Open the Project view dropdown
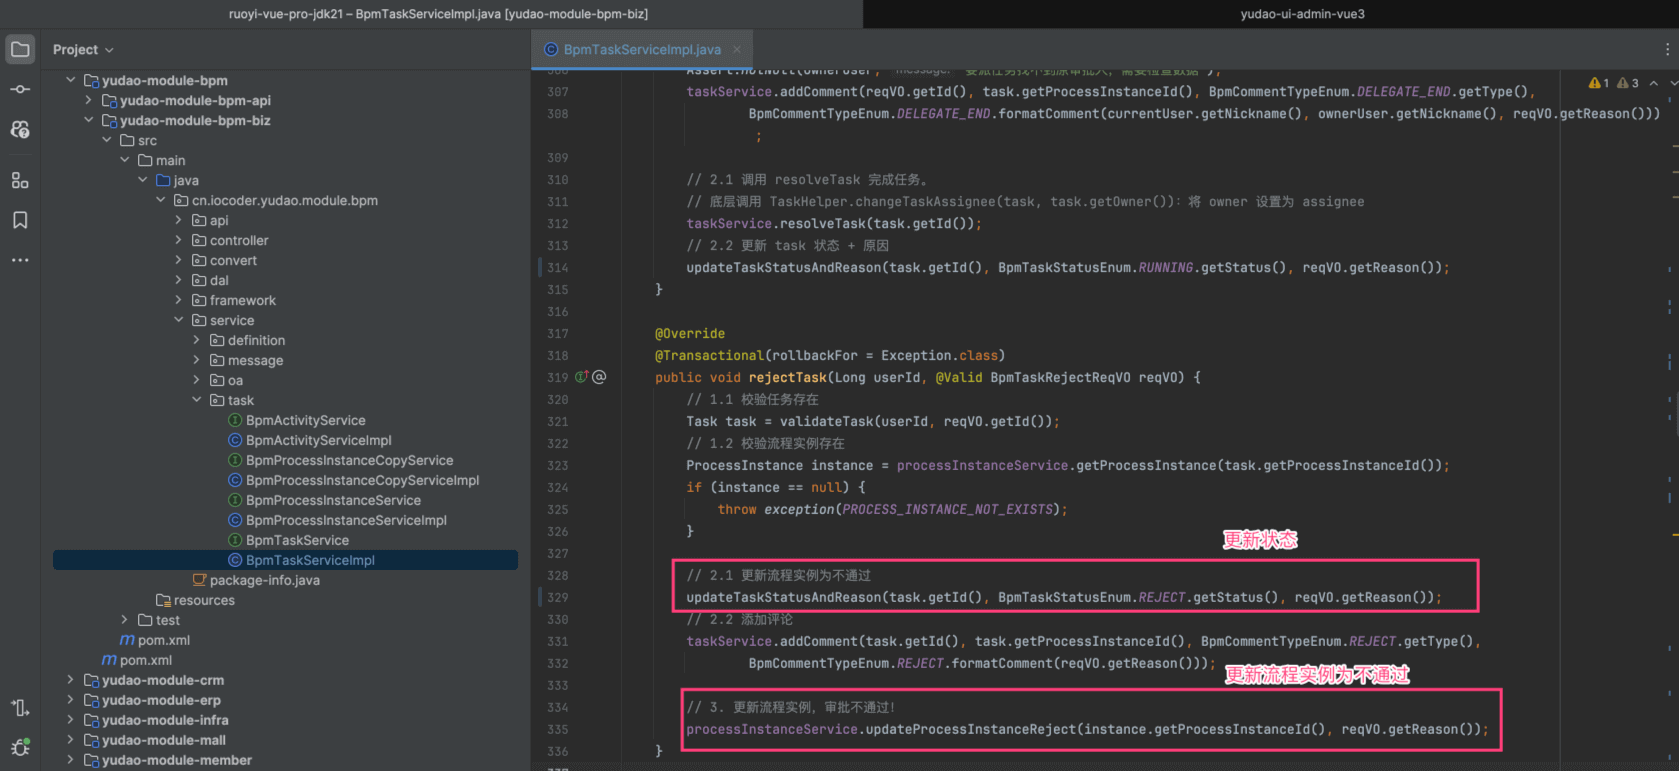 (83, 50)
